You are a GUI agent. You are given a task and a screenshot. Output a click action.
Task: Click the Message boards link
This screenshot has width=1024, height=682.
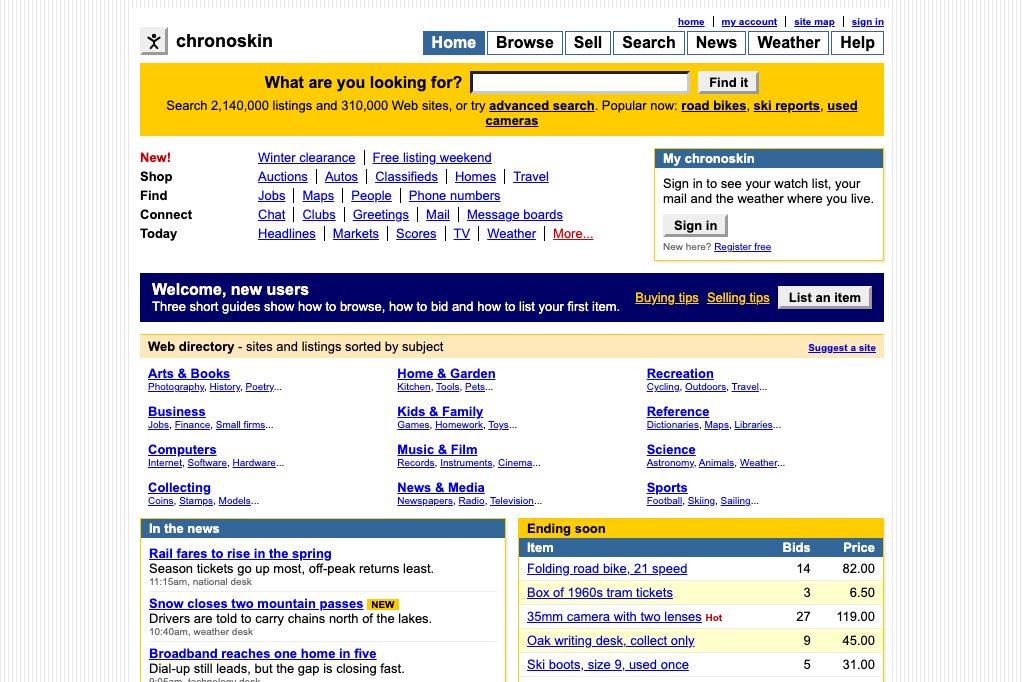pos(515,214)
